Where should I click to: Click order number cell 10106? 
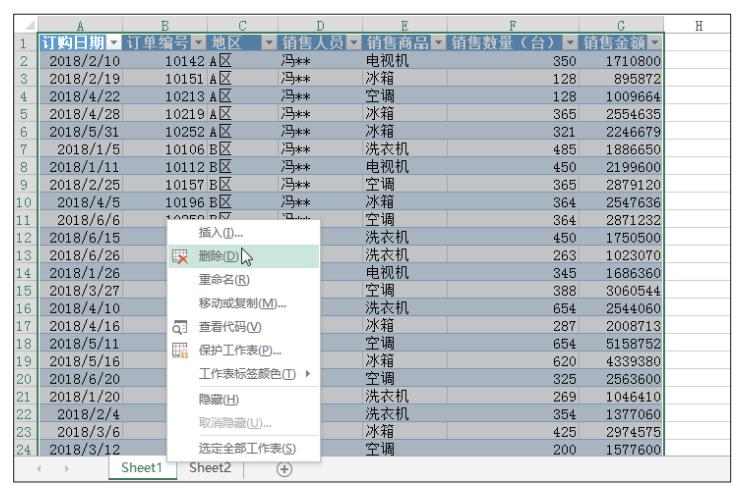165,150
